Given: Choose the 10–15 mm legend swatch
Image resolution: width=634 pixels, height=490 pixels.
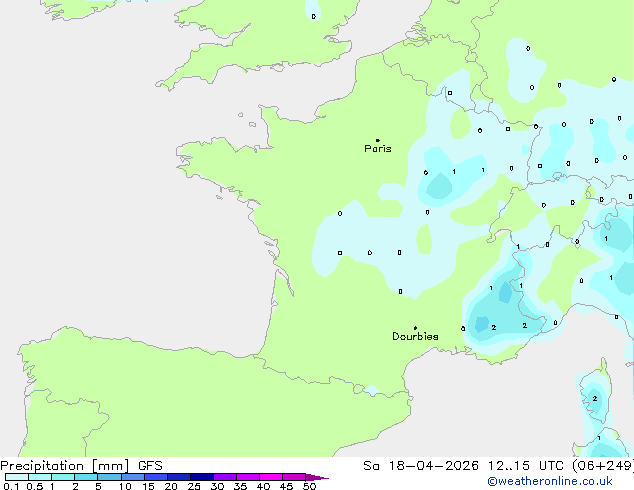Looking at the screenshot, I should click(133, 477).
